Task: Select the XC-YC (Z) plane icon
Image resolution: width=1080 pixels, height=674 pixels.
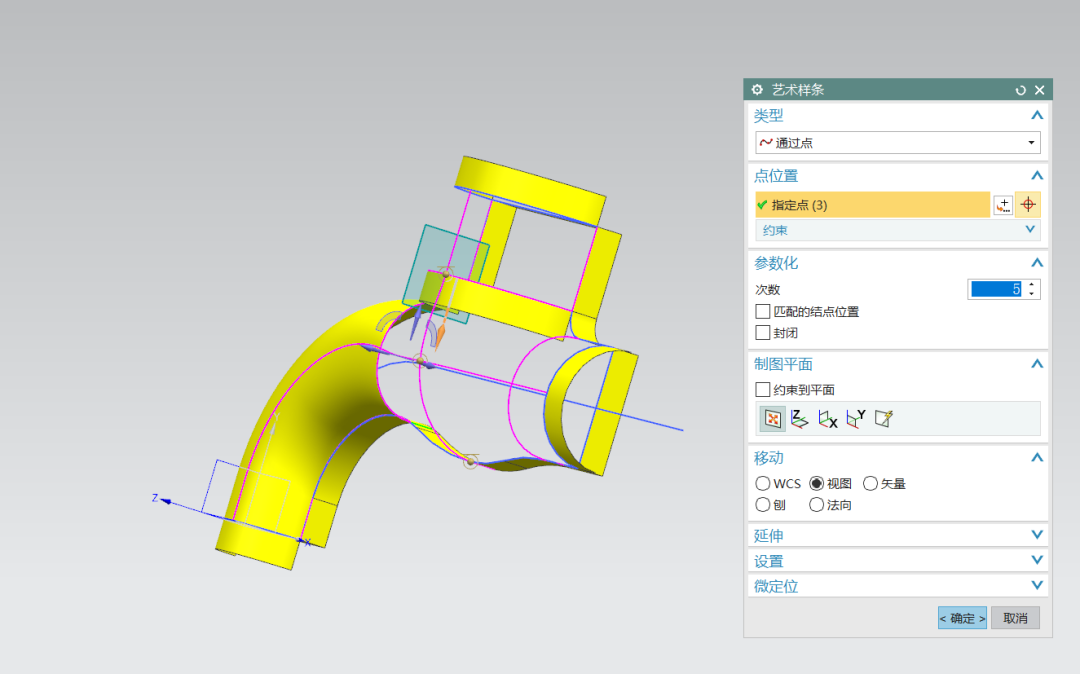Action: 800,418
